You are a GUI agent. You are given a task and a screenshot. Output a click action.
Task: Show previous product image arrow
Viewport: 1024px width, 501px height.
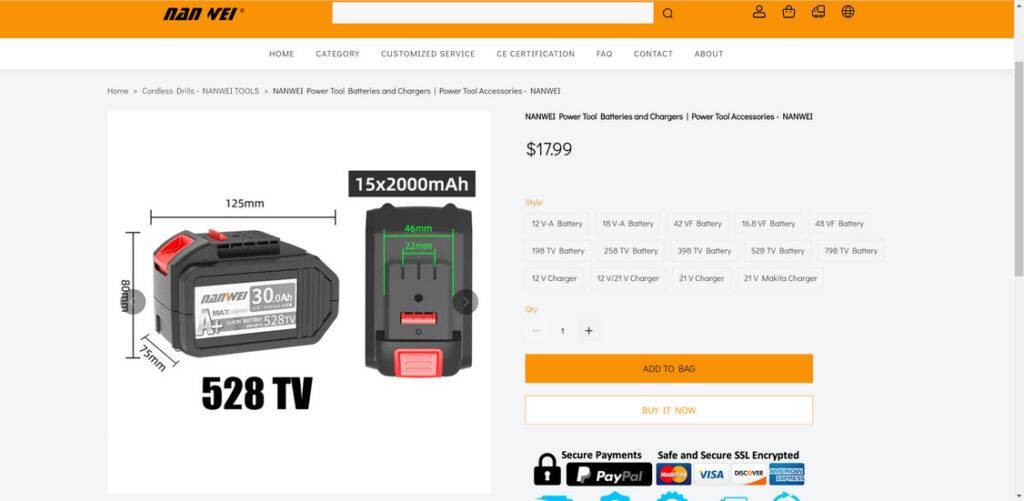(x=133, y=302)
